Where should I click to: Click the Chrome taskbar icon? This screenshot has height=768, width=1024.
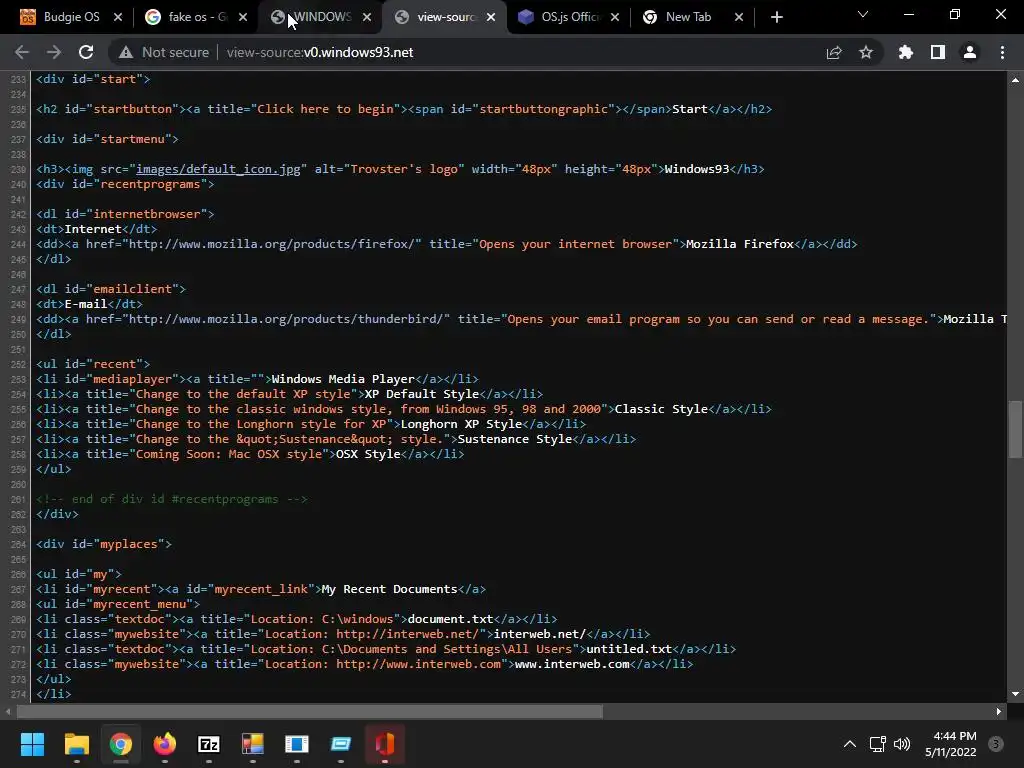click(121, 744)
